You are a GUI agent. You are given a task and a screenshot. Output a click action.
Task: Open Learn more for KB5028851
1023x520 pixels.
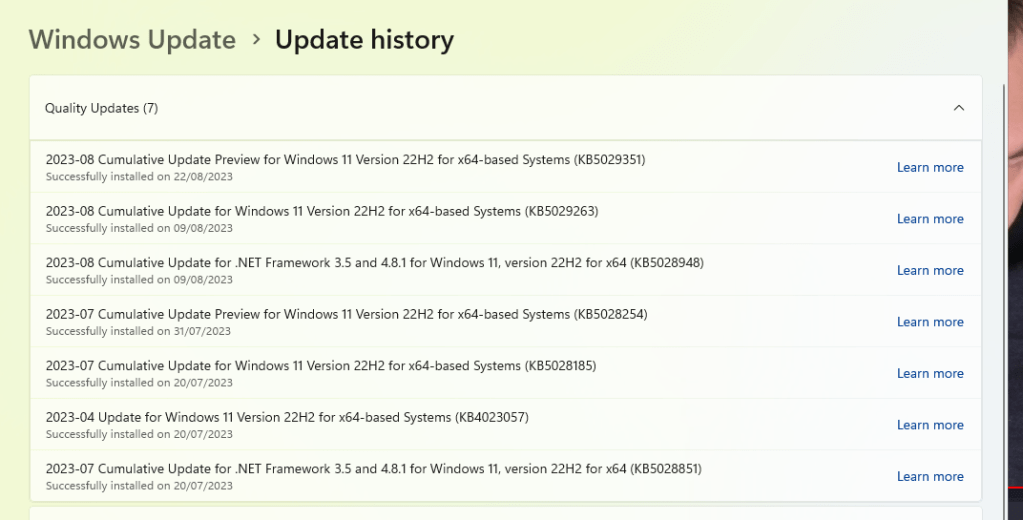tap(930, 477)
